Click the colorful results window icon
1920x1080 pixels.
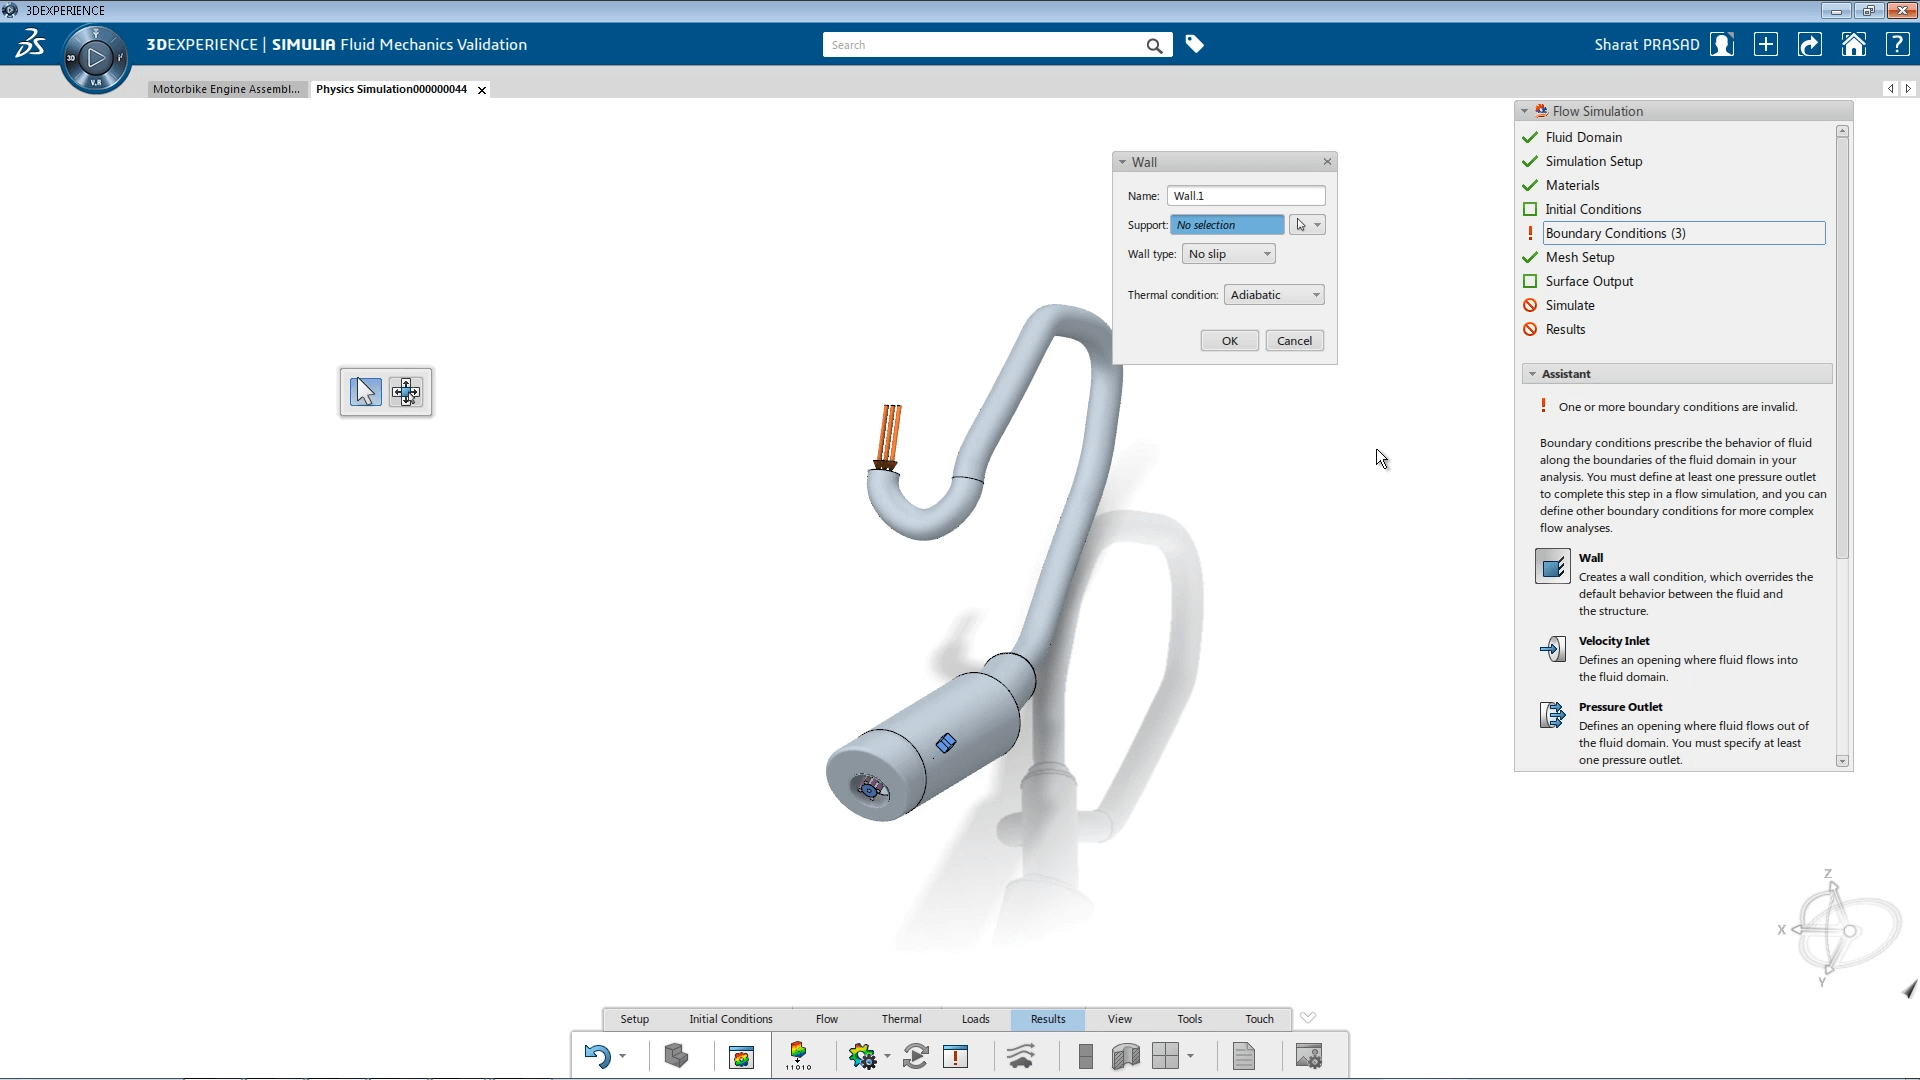click(741, 1057)
